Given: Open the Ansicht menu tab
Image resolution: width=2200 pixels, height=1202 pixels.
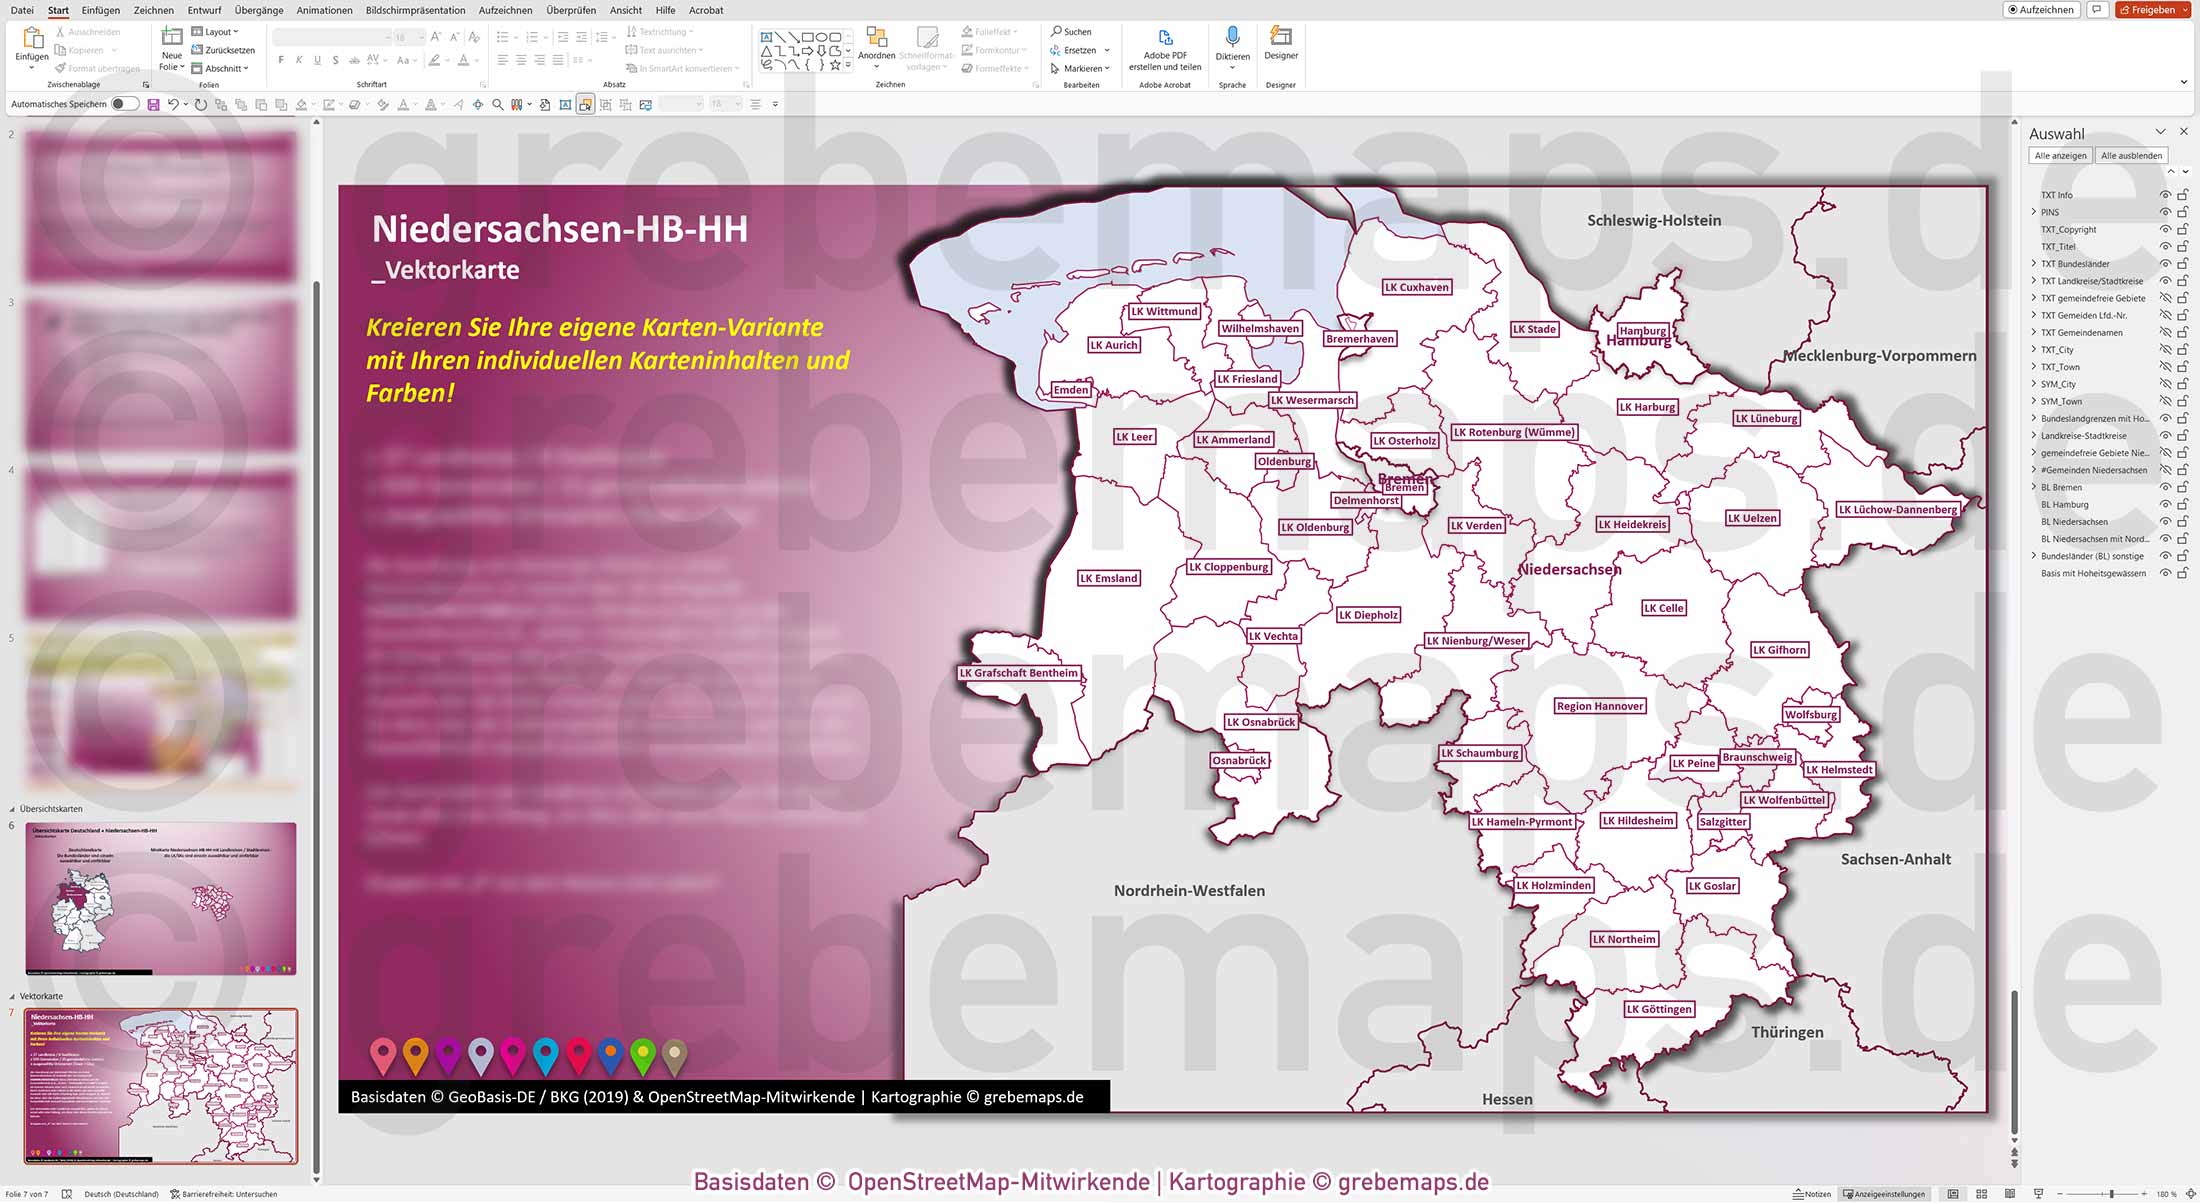Looking at the screenshot, I should (626, 10).
